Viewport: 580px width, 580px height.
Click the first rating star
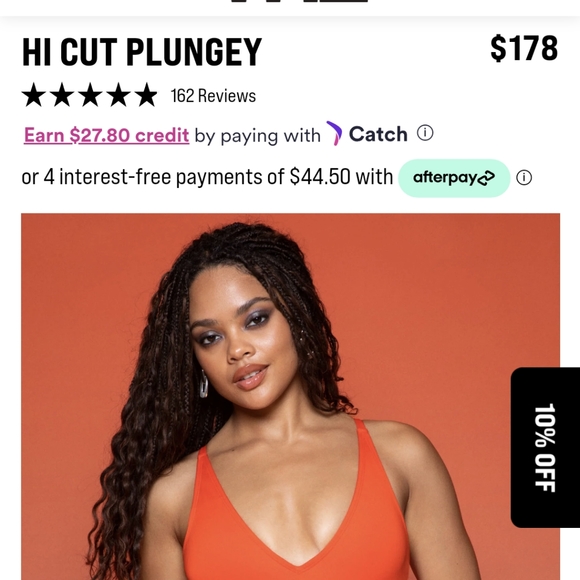pyautogui.click(x=34, y=95)
